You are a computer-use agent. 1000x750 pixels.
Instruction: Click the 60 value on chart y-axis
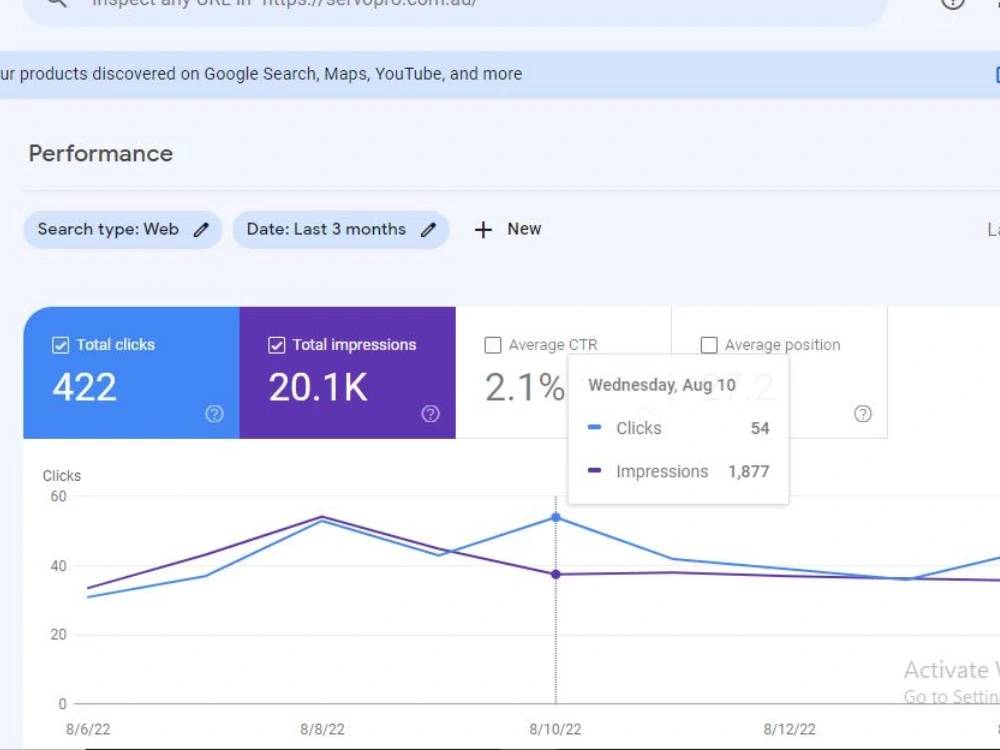[x=58, y=496]
